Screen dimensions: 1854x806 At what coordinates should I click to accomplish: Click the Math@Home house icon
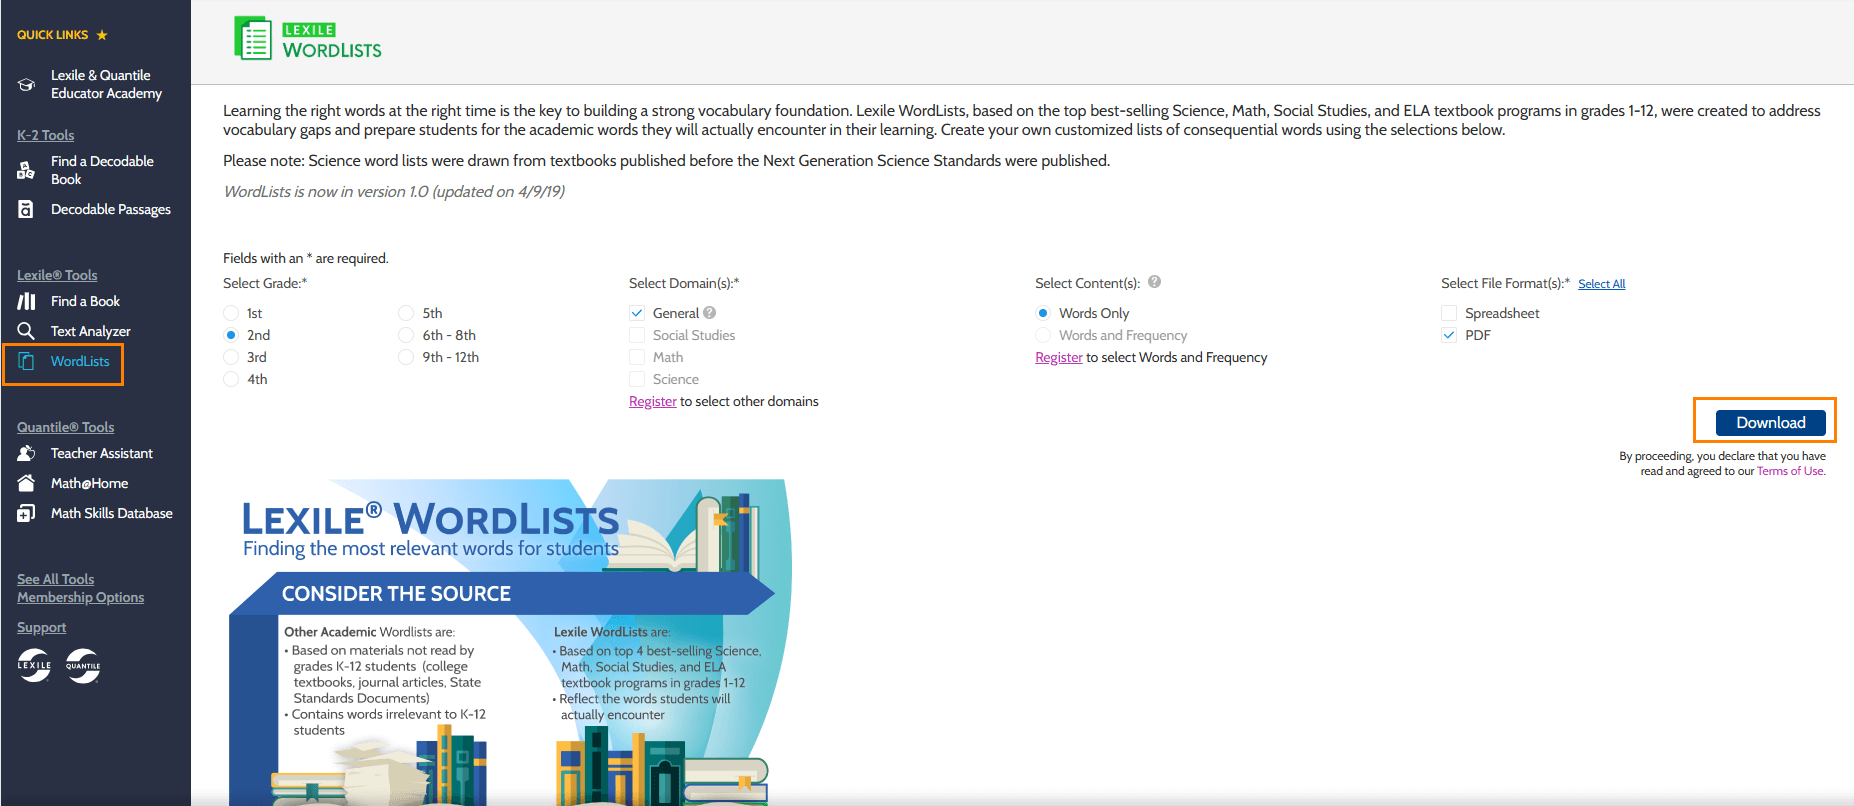[x=27, y=483]
